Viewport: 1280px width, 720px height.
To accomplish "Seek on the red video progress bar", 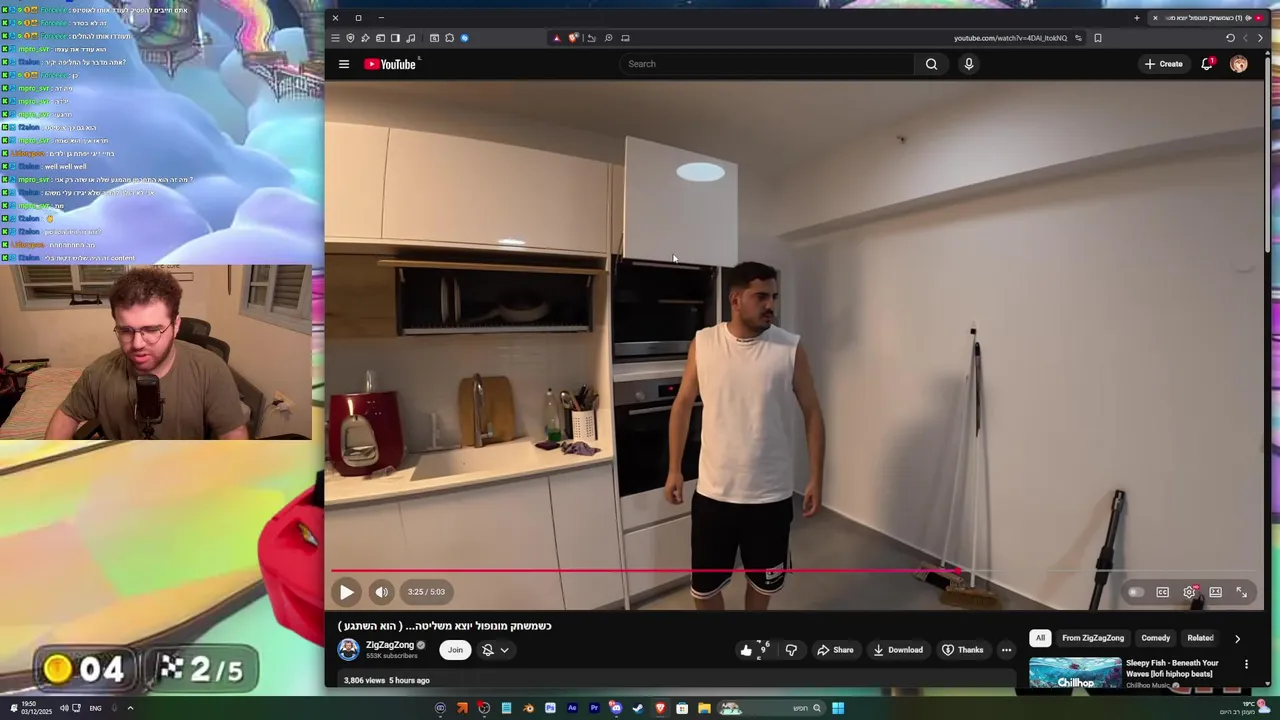I will tap(645, 572).
